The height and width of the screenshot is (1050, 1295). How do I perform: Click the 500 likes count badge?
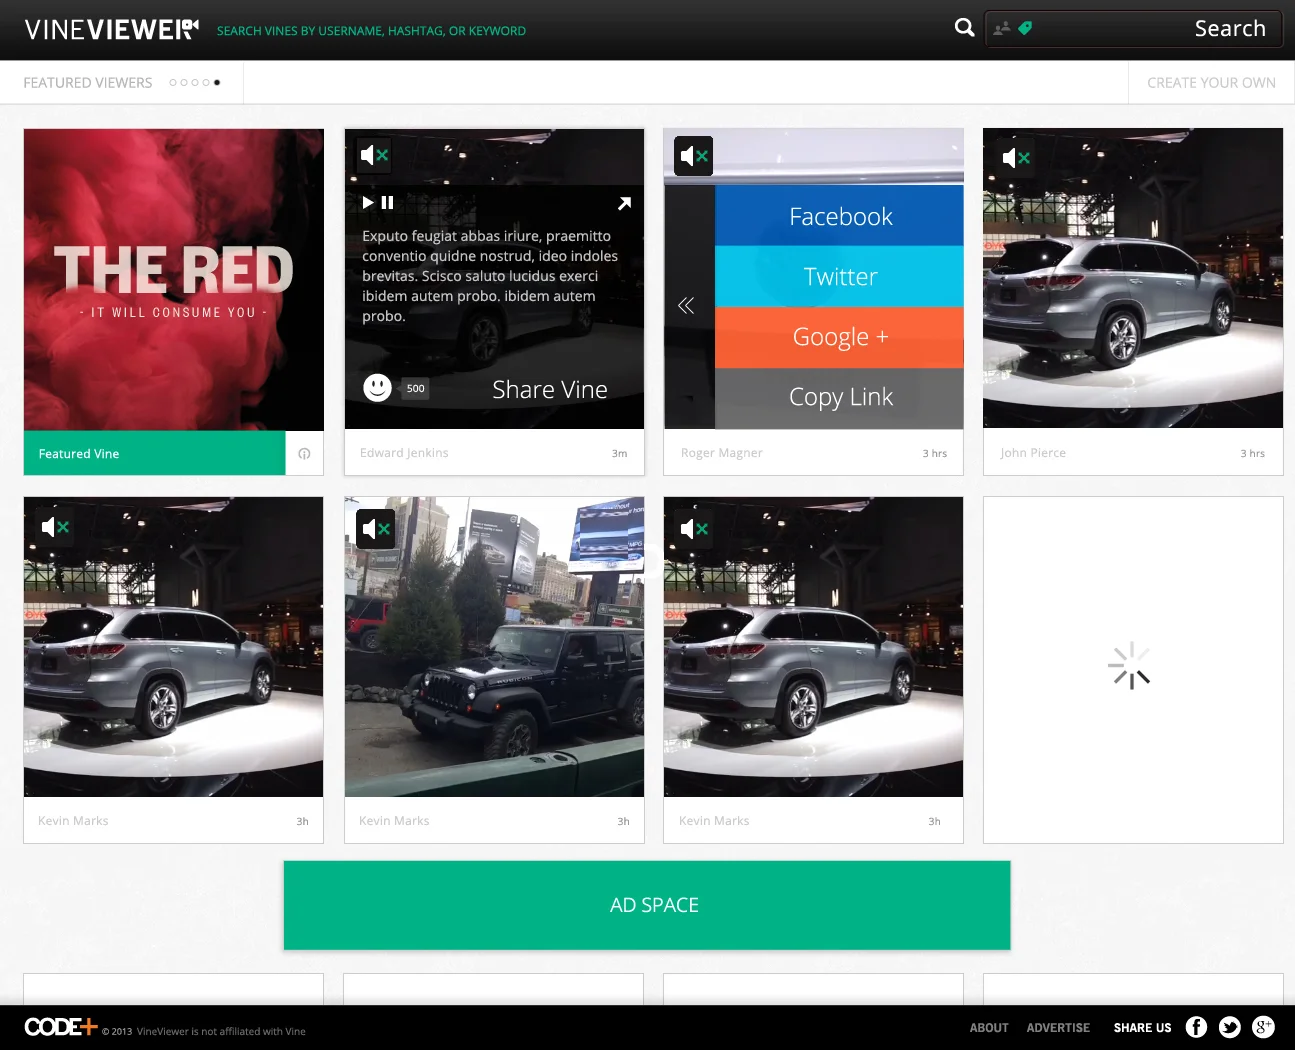(415, 389)
